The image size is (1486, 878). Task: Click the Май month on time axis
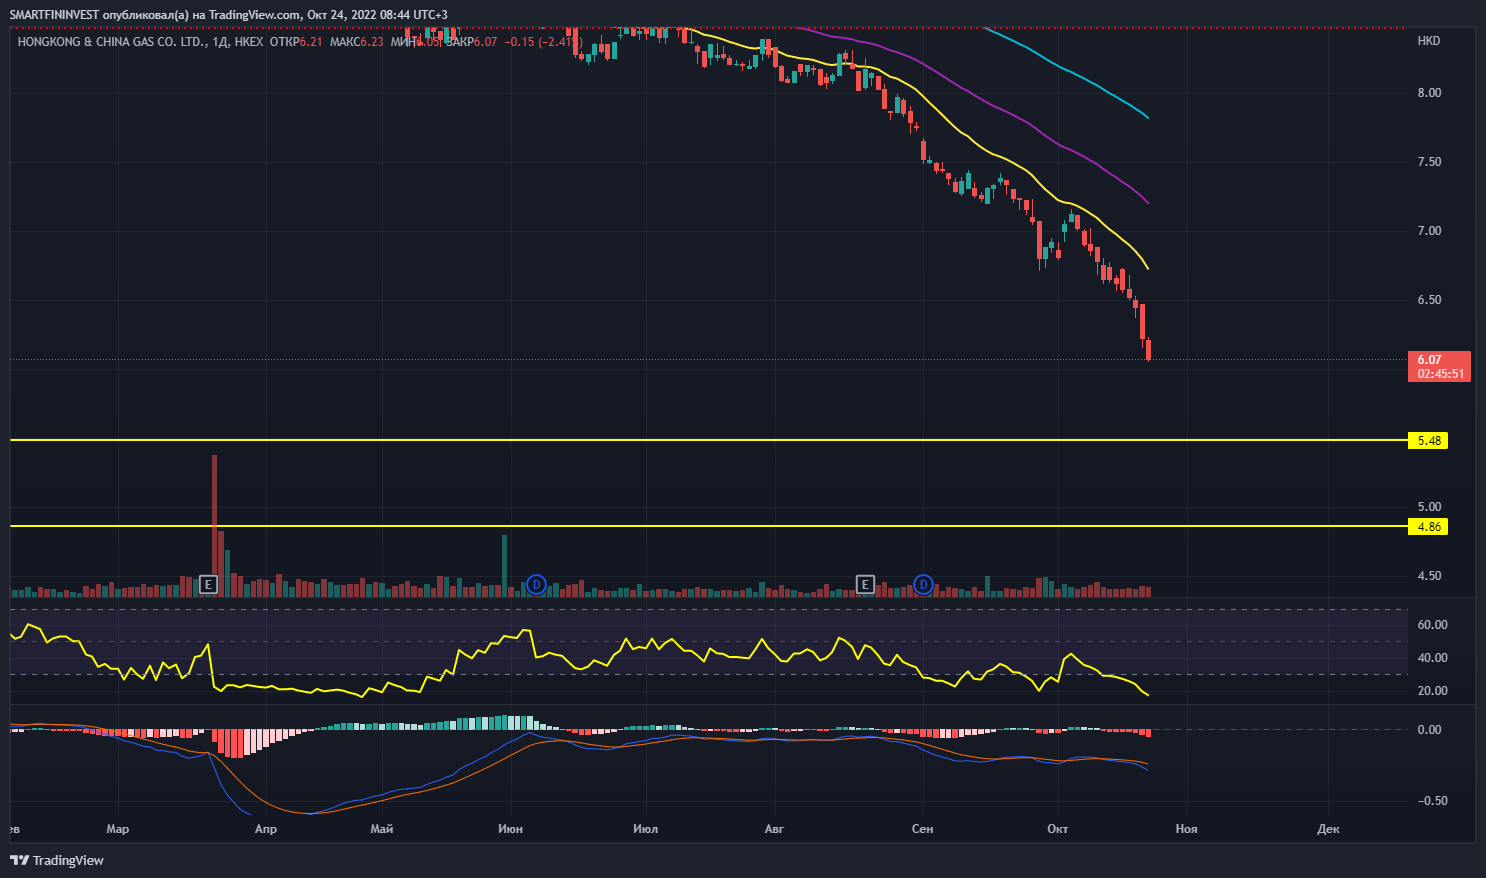(x=381, y=829)
